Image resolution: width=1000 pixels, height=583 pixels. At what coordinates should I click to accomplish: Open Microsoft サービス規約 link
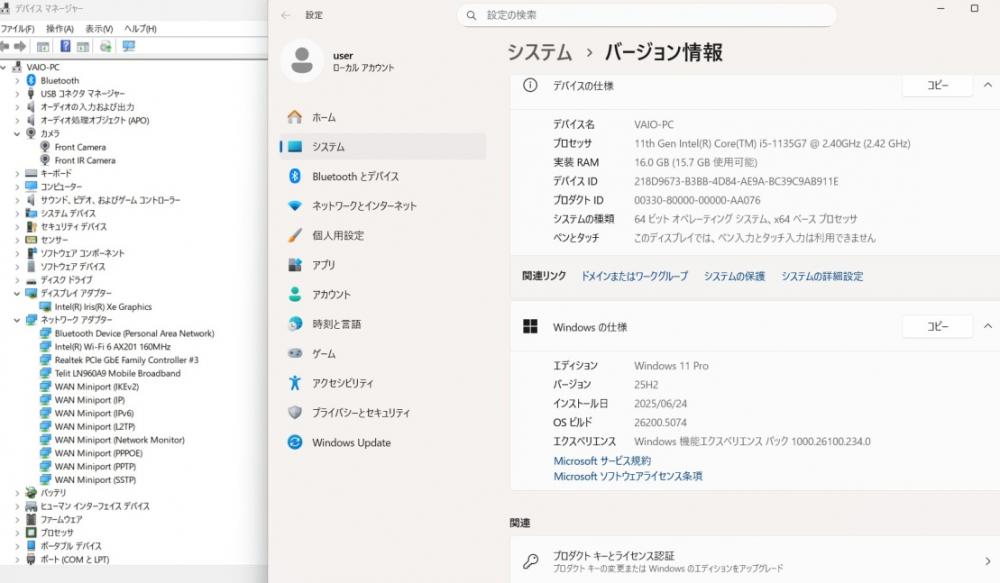602,461
